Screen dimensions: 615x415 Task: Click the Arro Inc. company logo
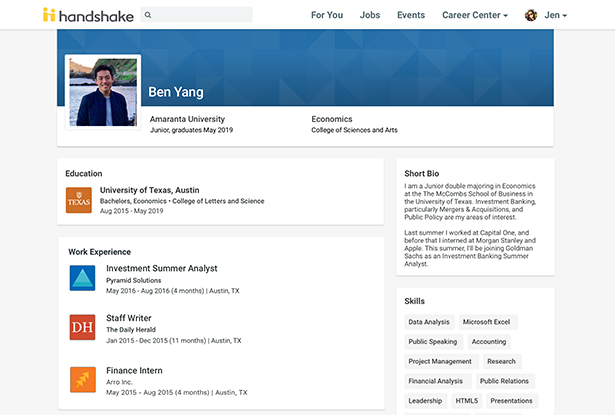[82, 380]
